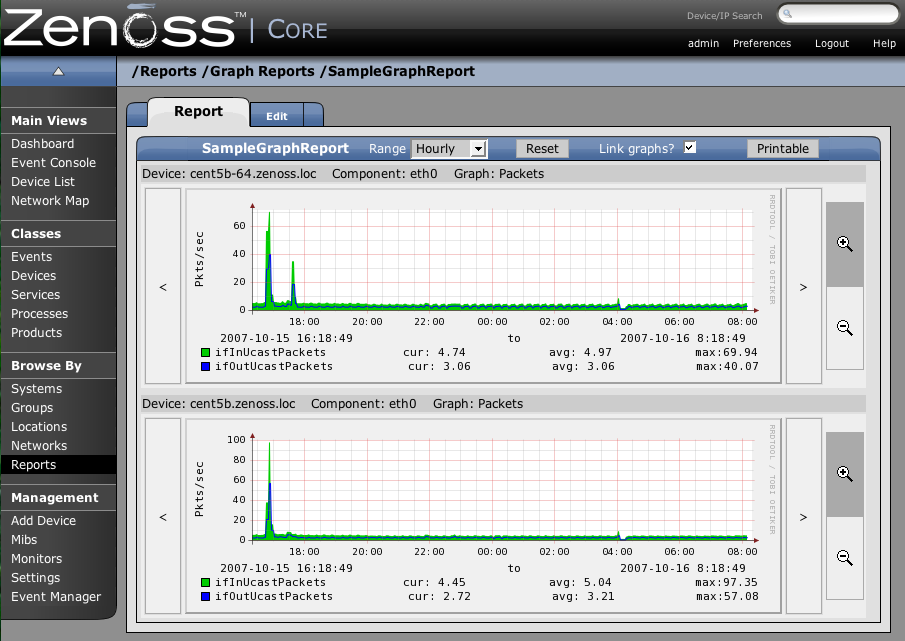Open Settings under Management
The width and height of the screenshot is (905, 641).
click(x=35, y=578)
